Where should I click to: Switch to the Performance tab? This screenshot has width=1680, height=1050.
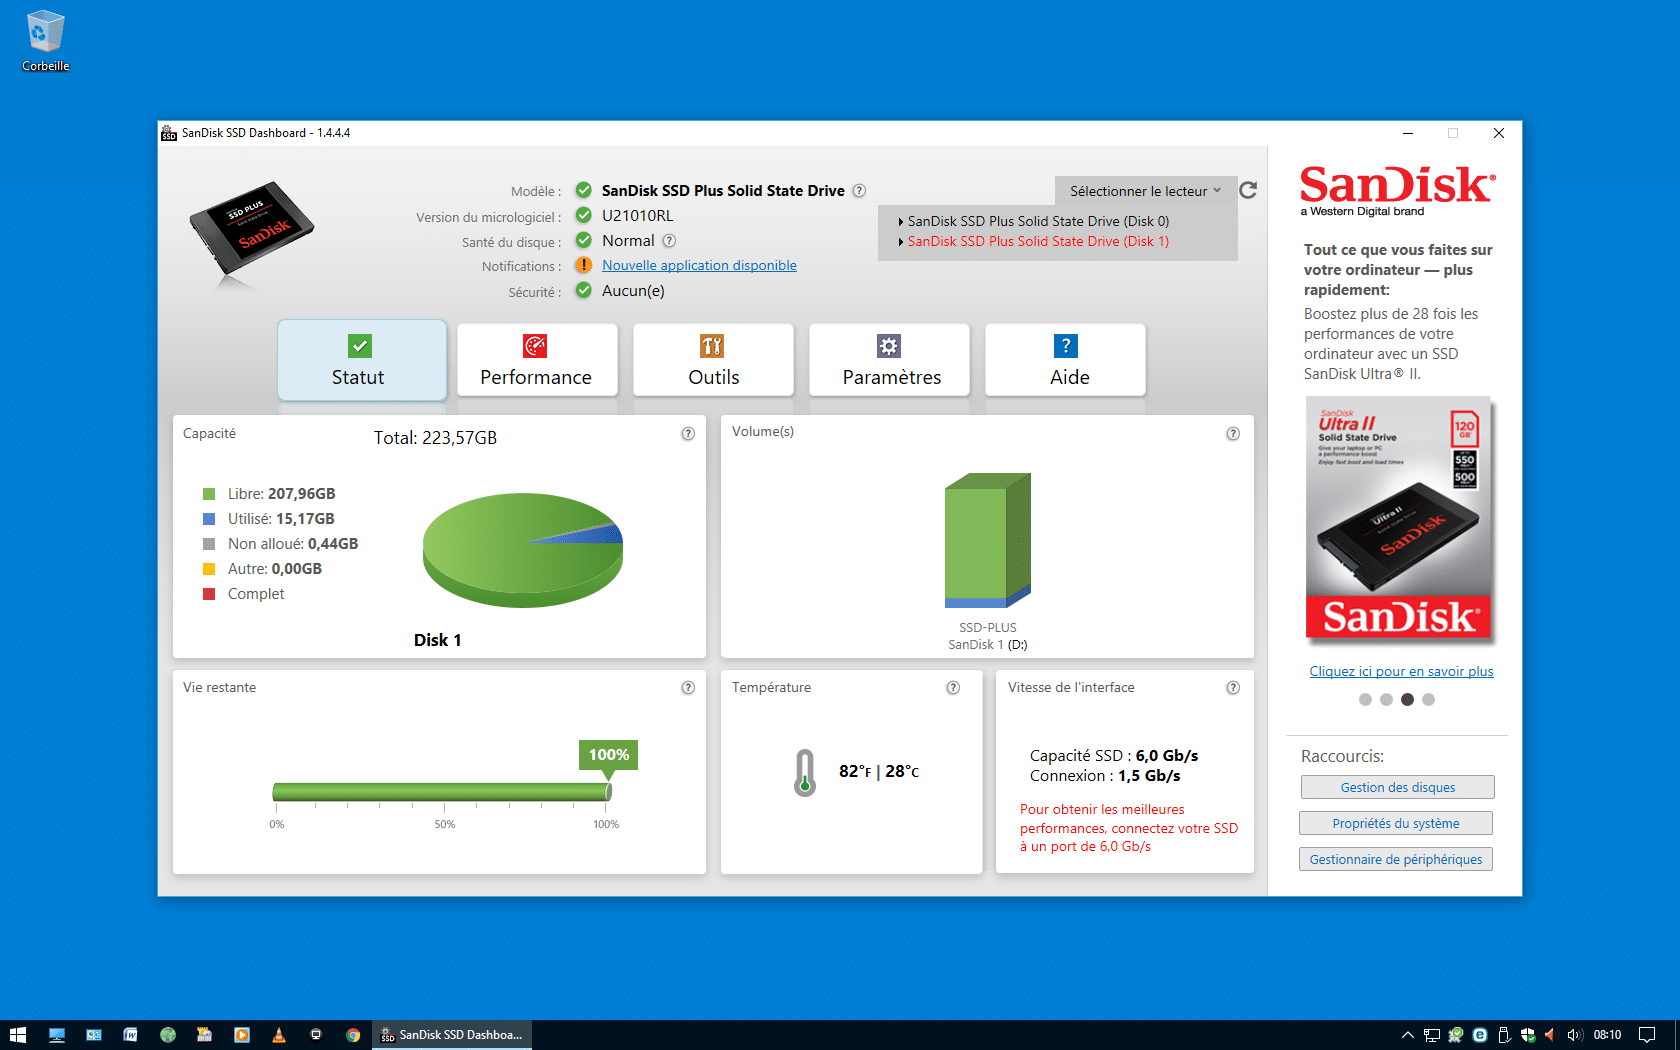(536, 360)
